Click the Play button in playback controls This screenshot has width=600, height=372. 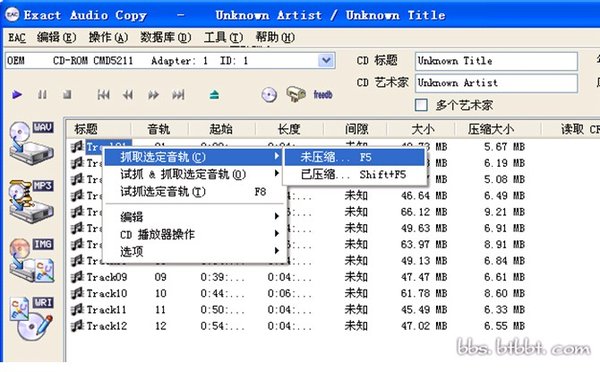(17, 94)
